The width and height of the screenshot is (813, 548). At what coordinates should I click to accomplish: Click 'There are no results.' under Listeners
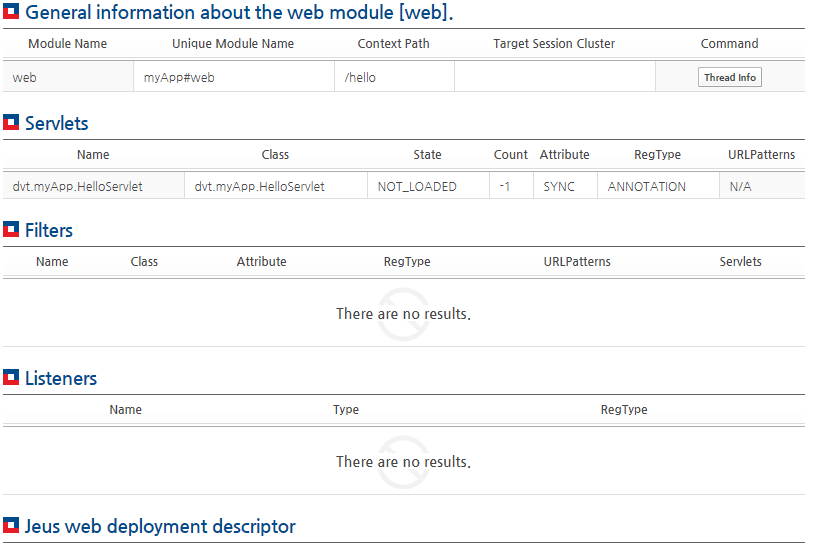click(x=403, y=461)
